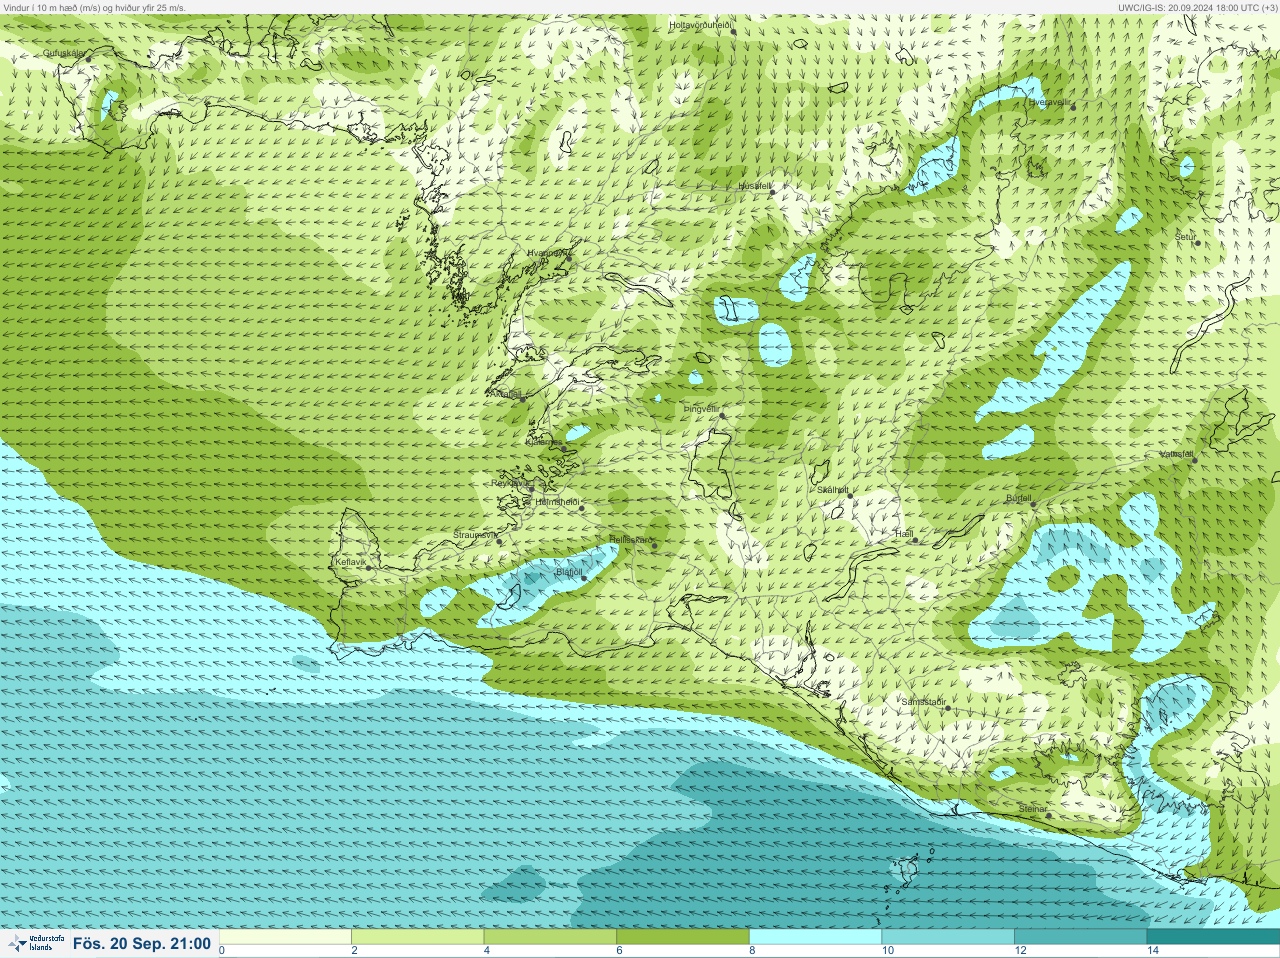Select the darkest teal swatch above 14 m/s

1213,937
